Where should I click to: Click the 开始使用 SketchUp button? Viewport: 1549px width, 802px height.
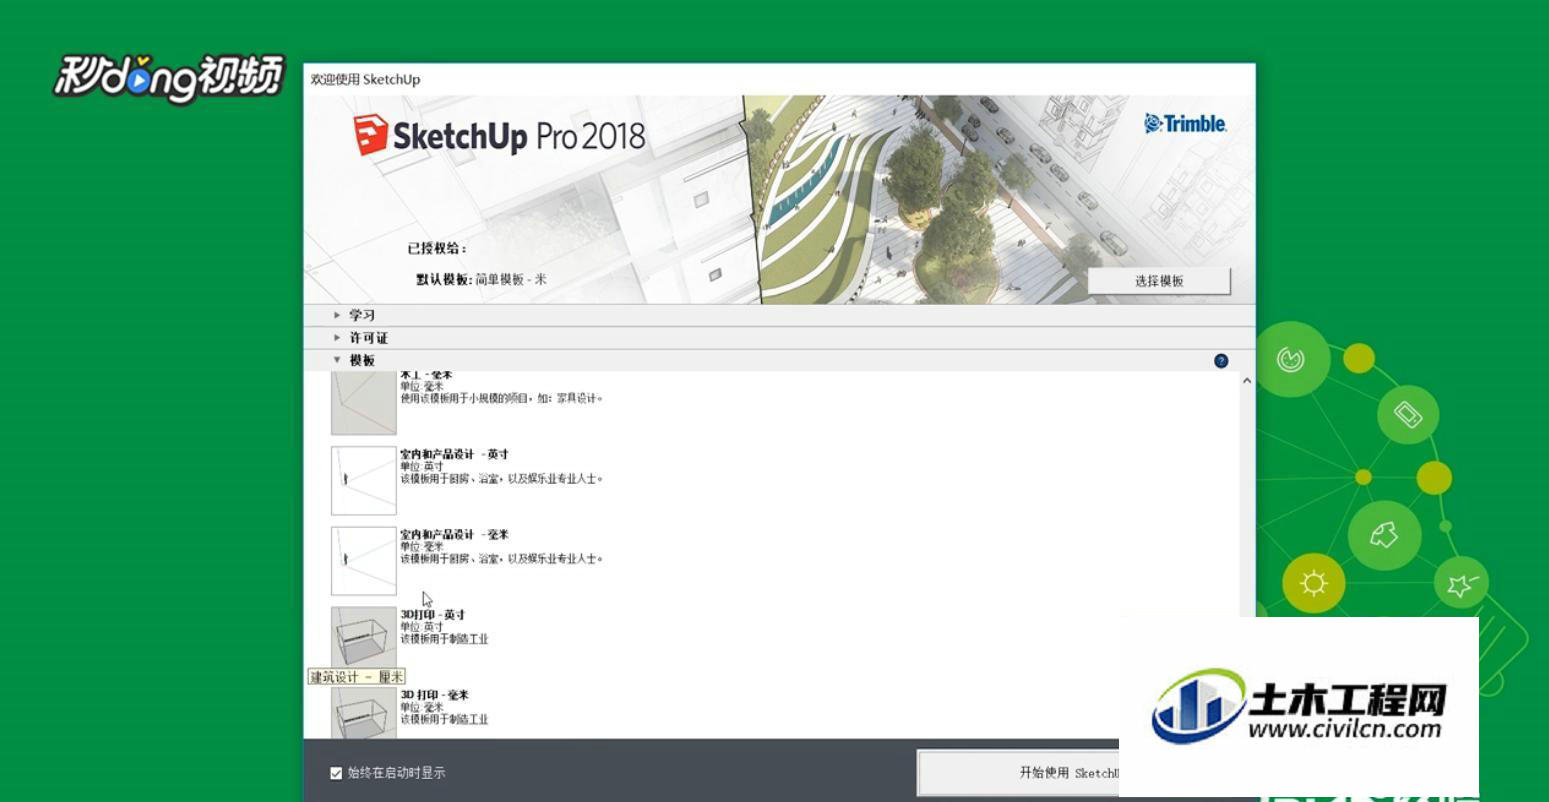tap(1018, 773)
